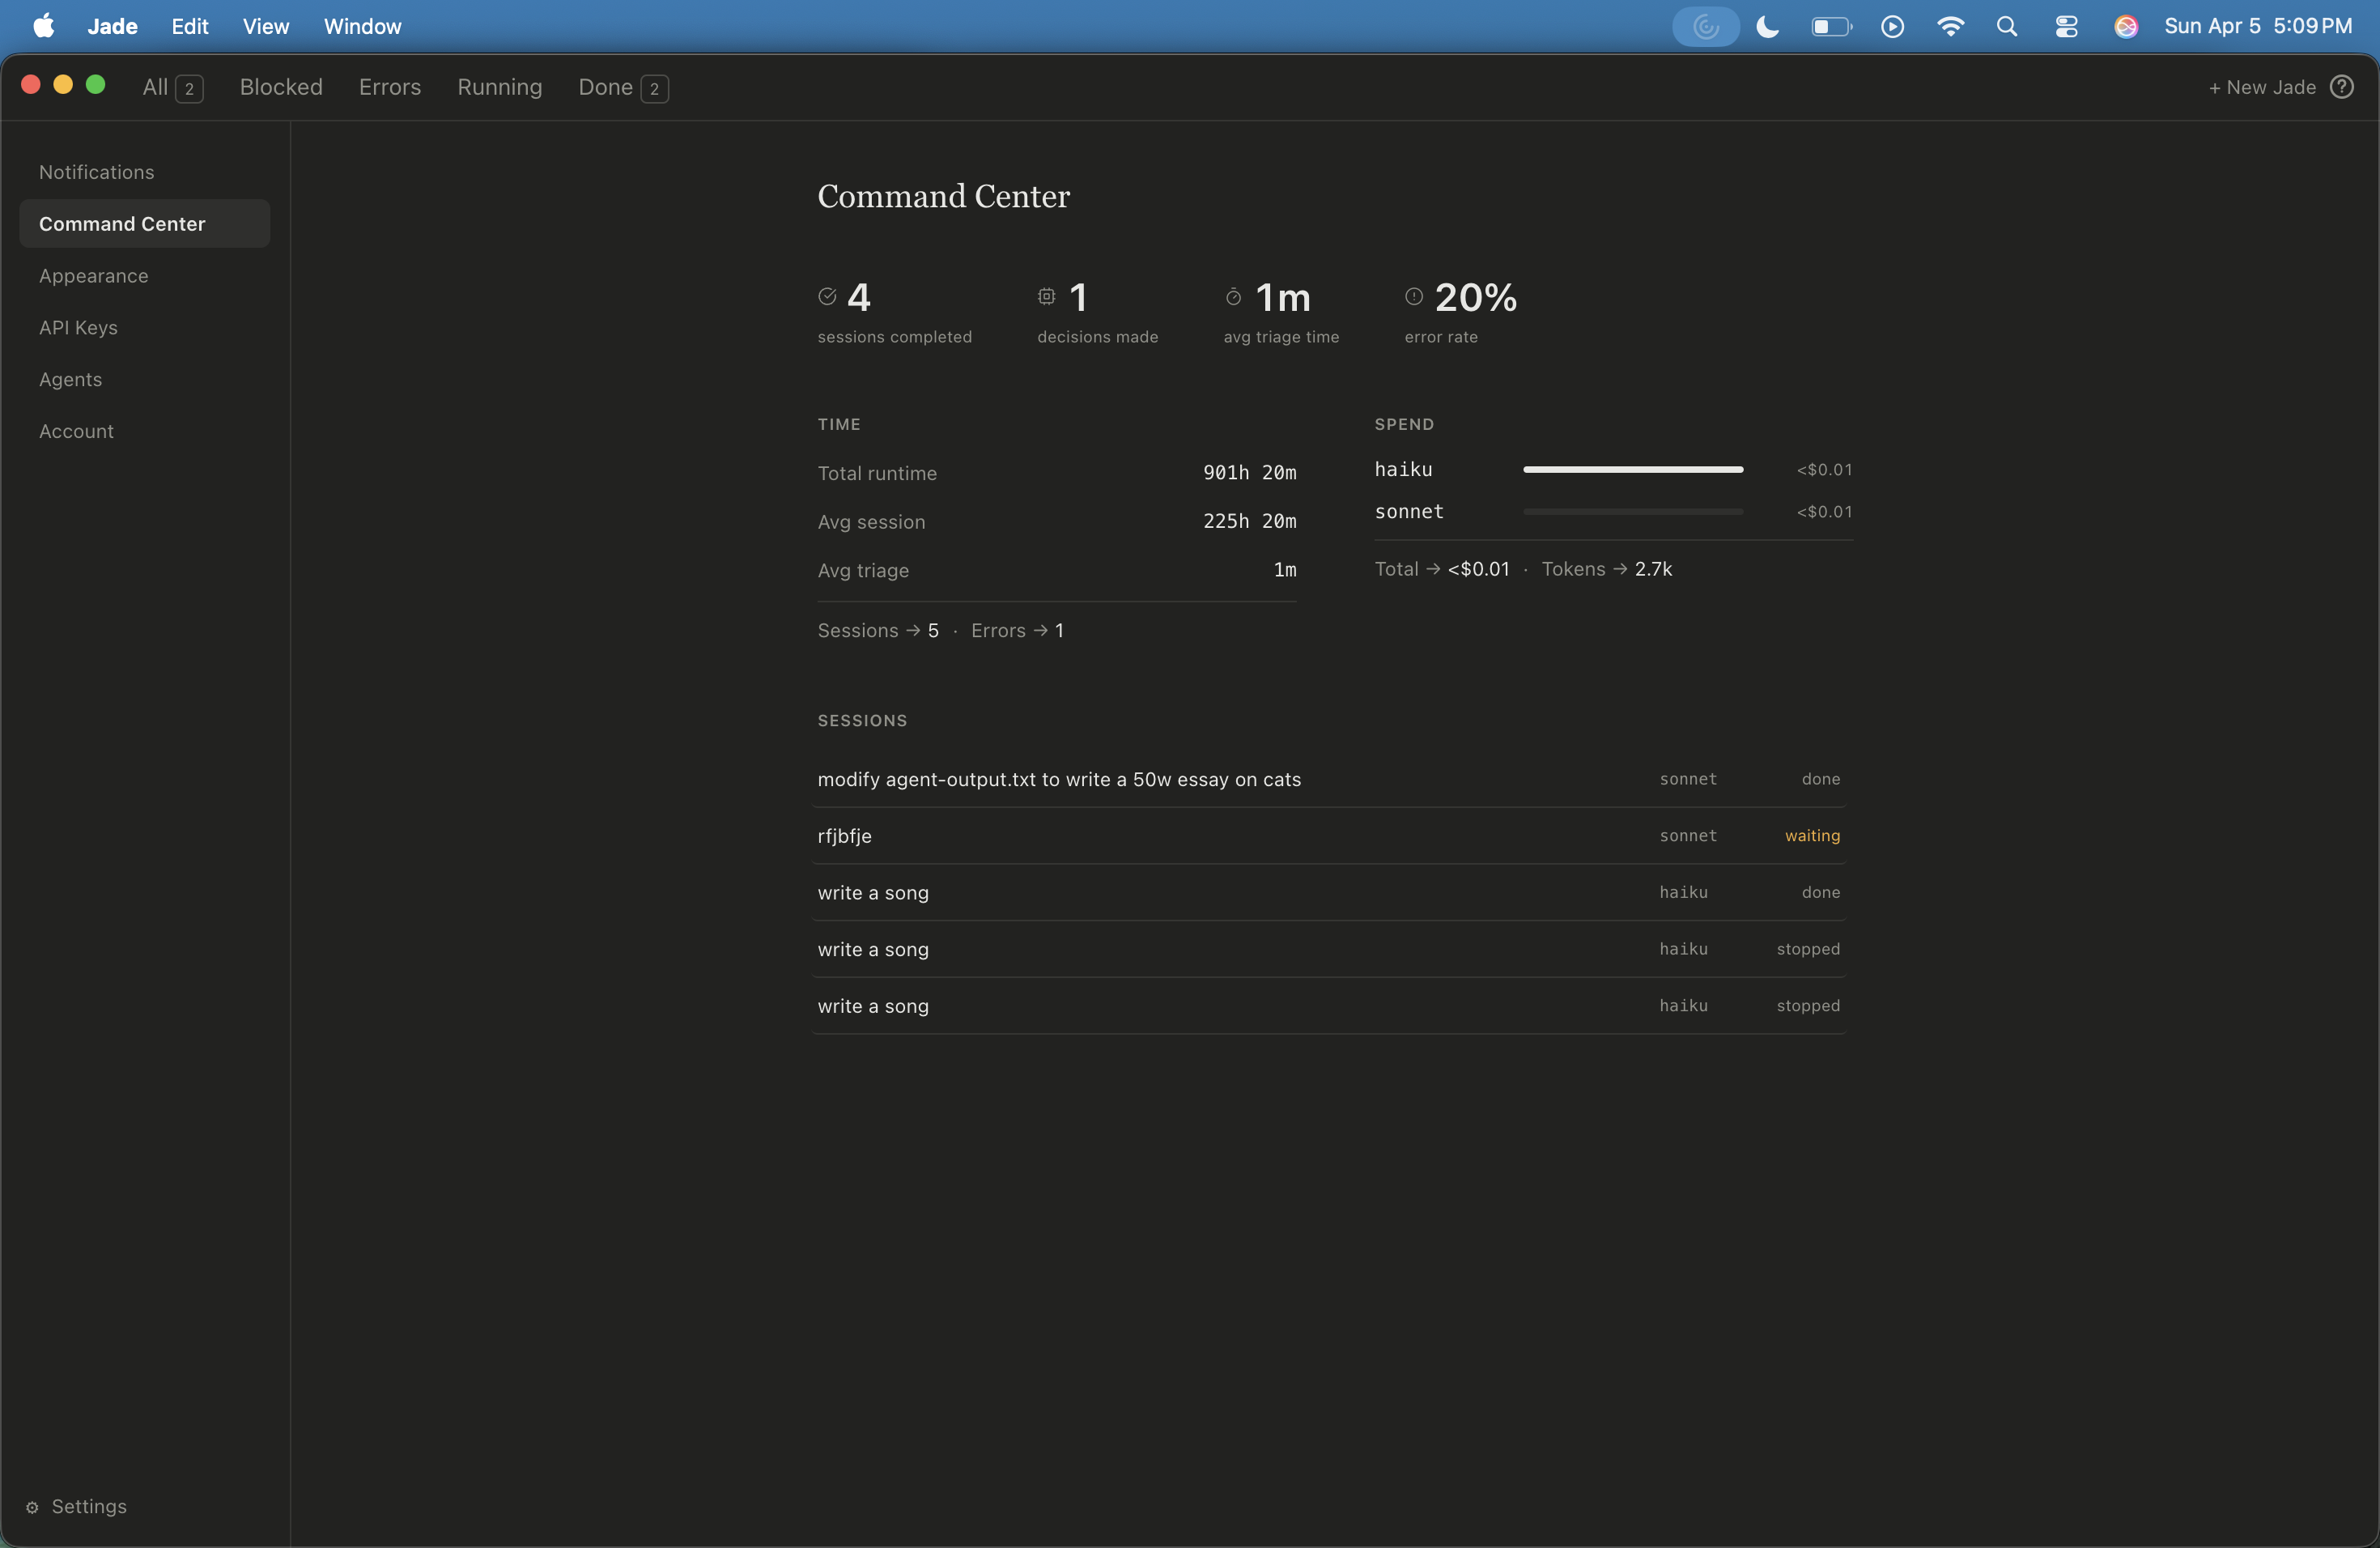
Task: Click the Settings gear icon
Action: (32, 1507)
